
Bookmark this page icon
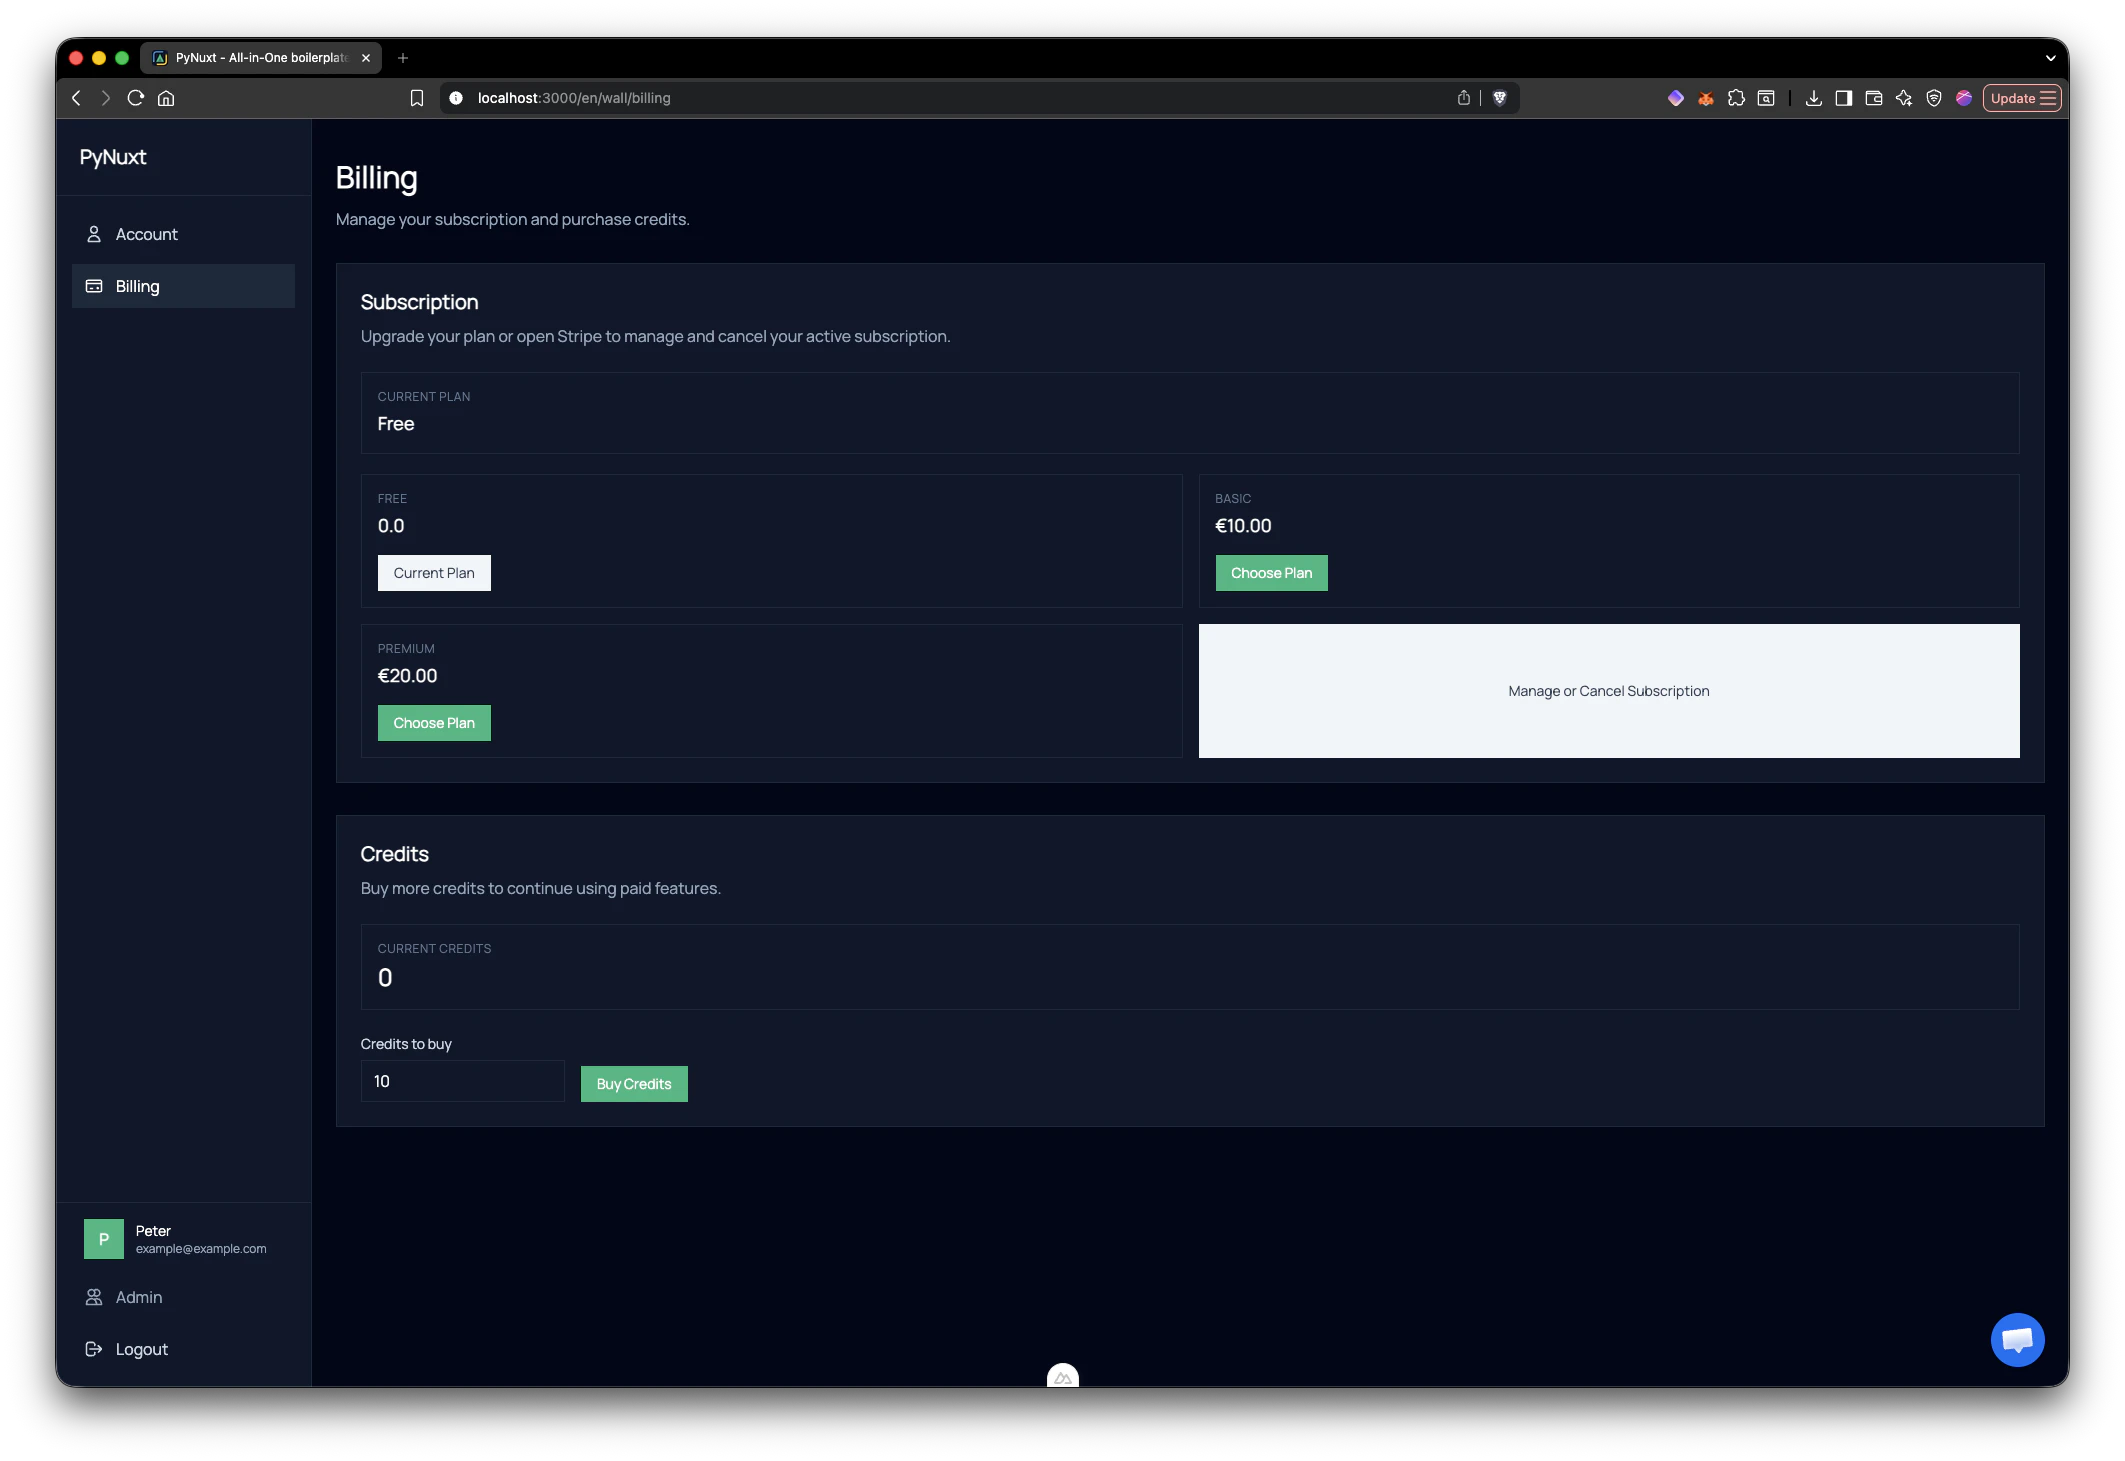click(x=417, y=98)
